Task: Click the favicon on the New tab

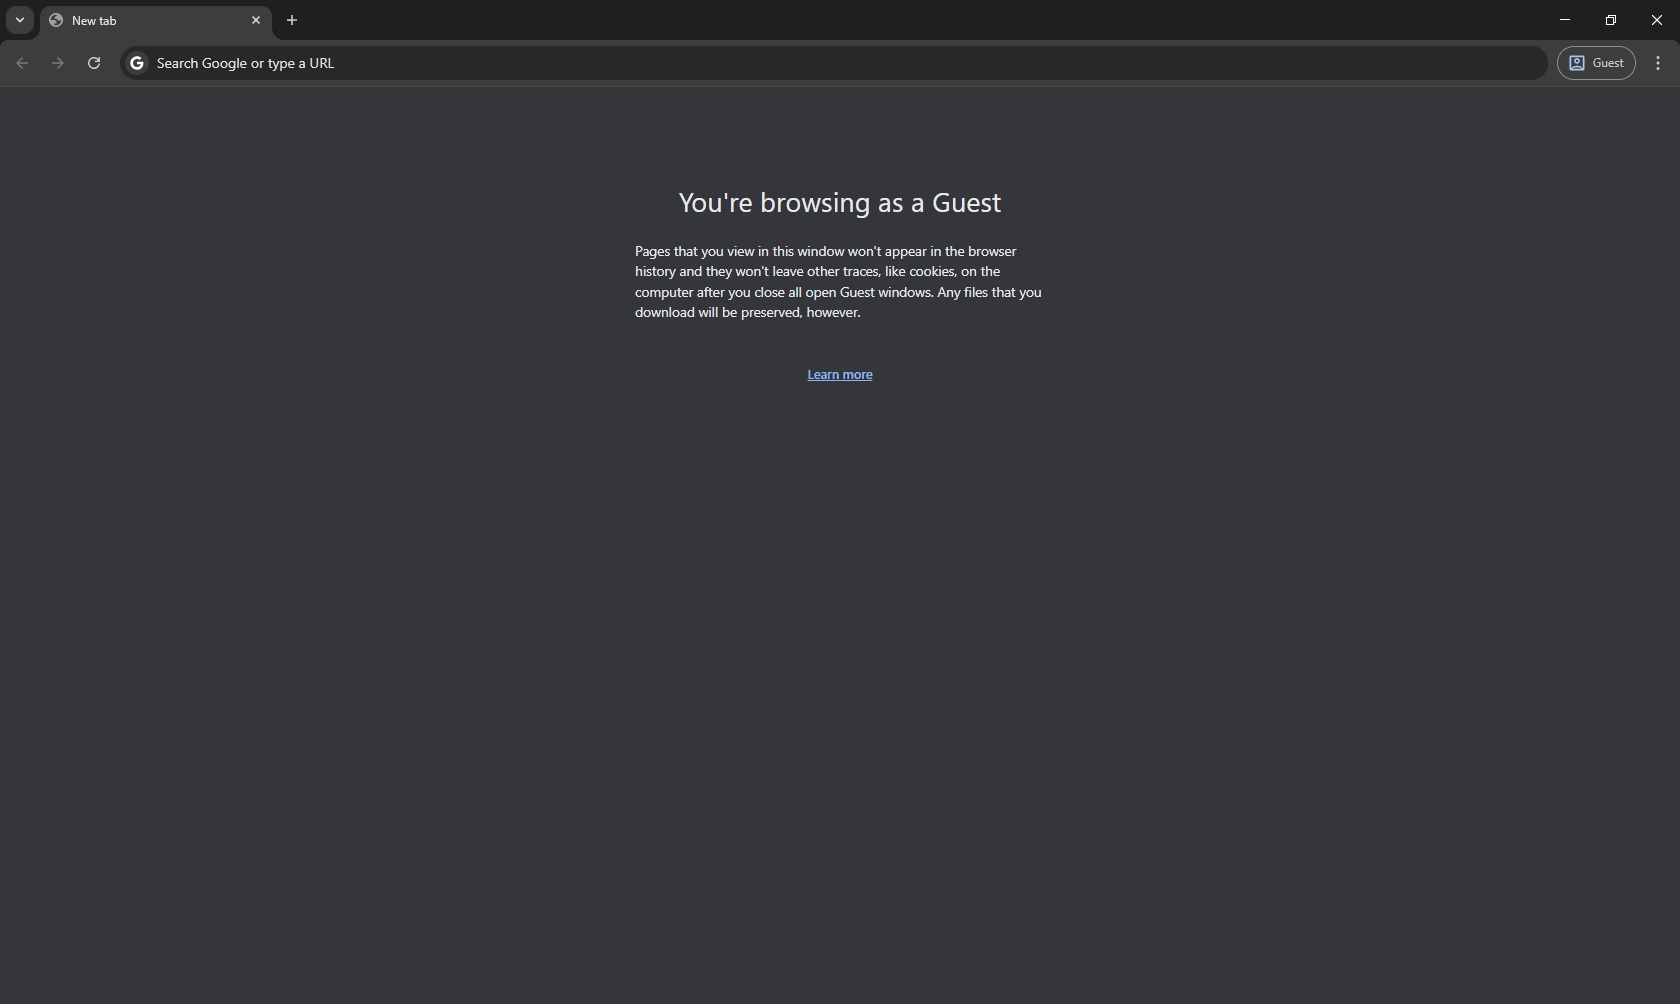Action: (x=57, y=20)
